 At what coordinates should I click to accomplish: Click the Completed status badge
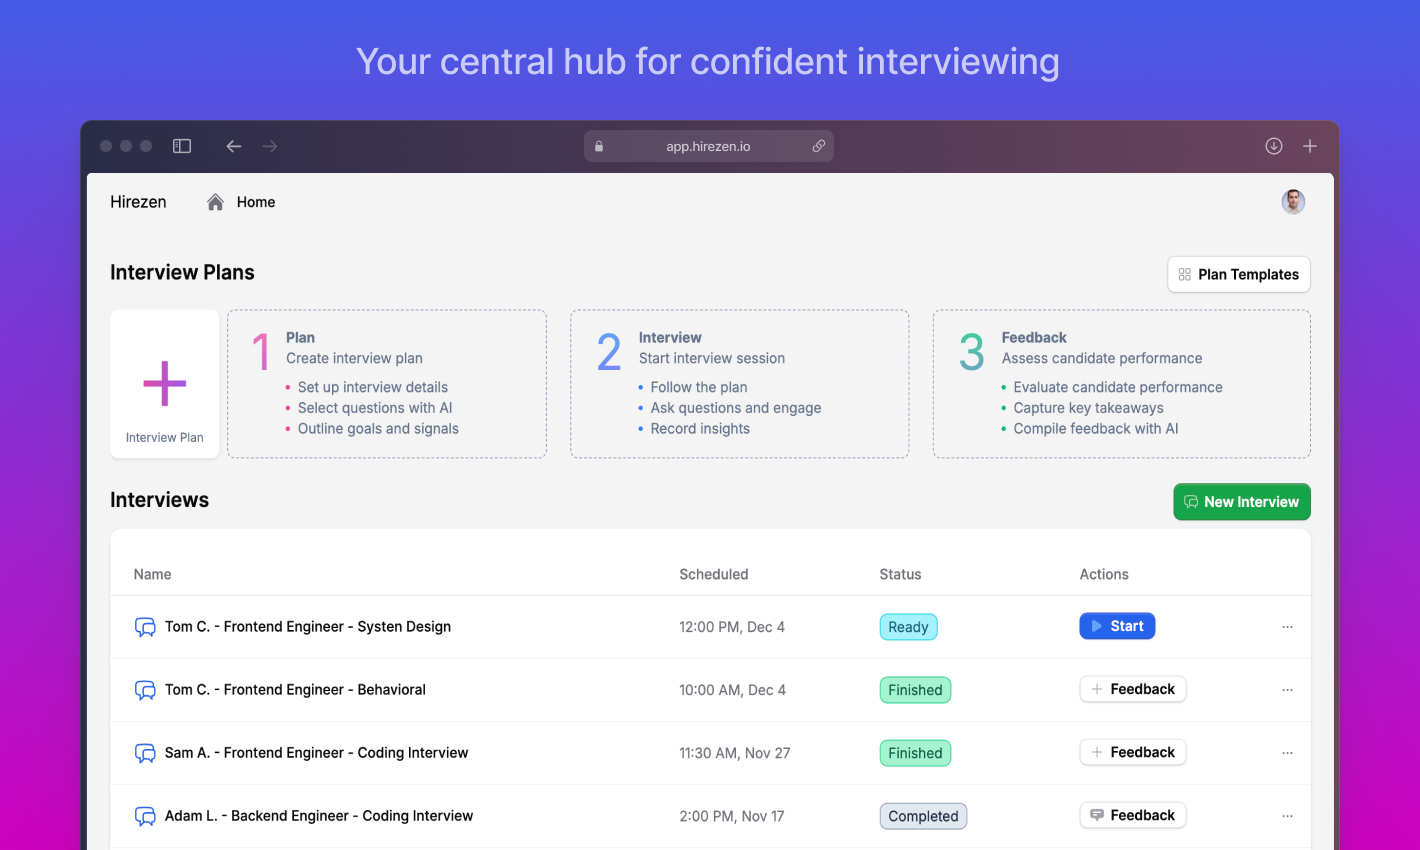(923, 816)
